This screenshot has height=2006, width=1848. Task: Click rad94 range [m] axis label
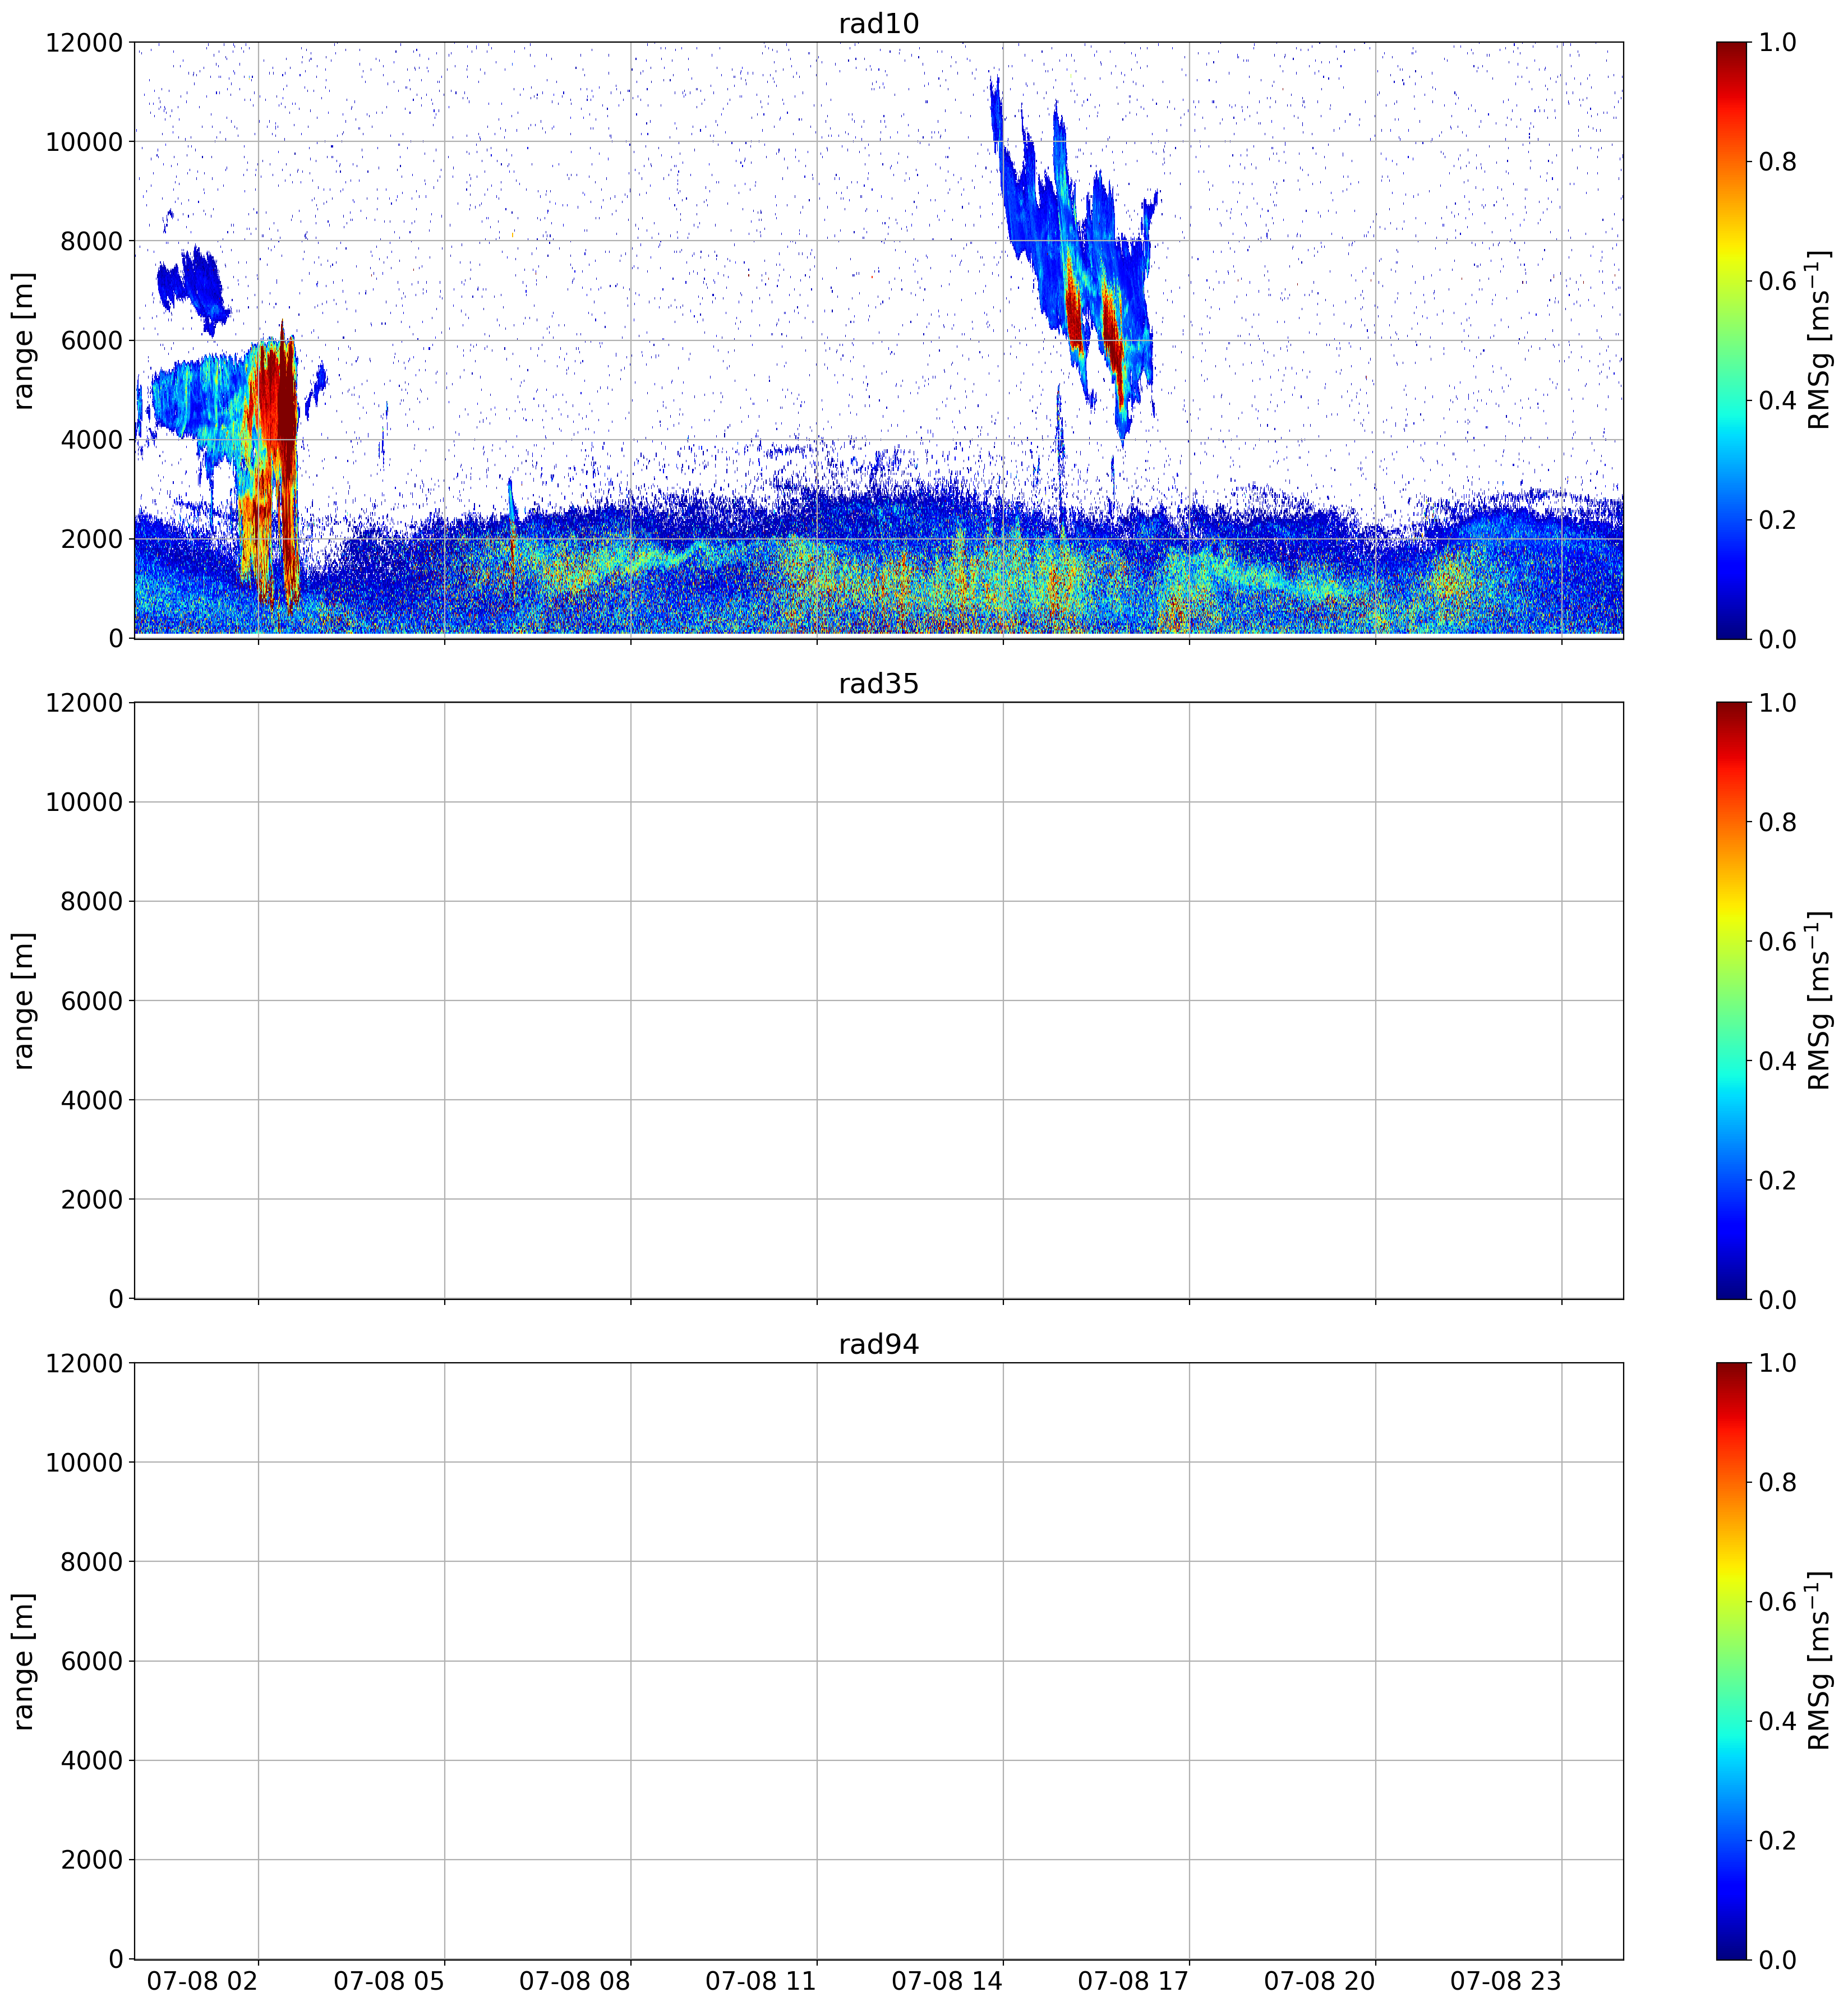point(23,1661)
